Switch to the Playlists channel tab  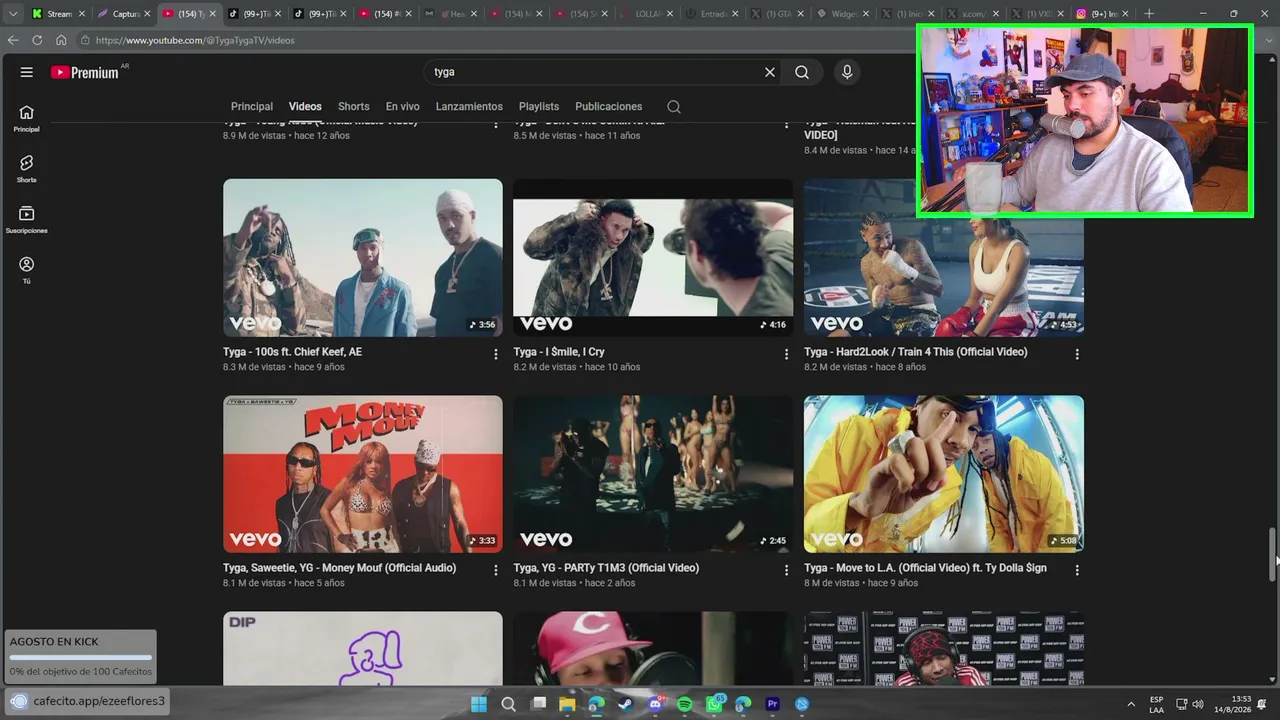539,107
